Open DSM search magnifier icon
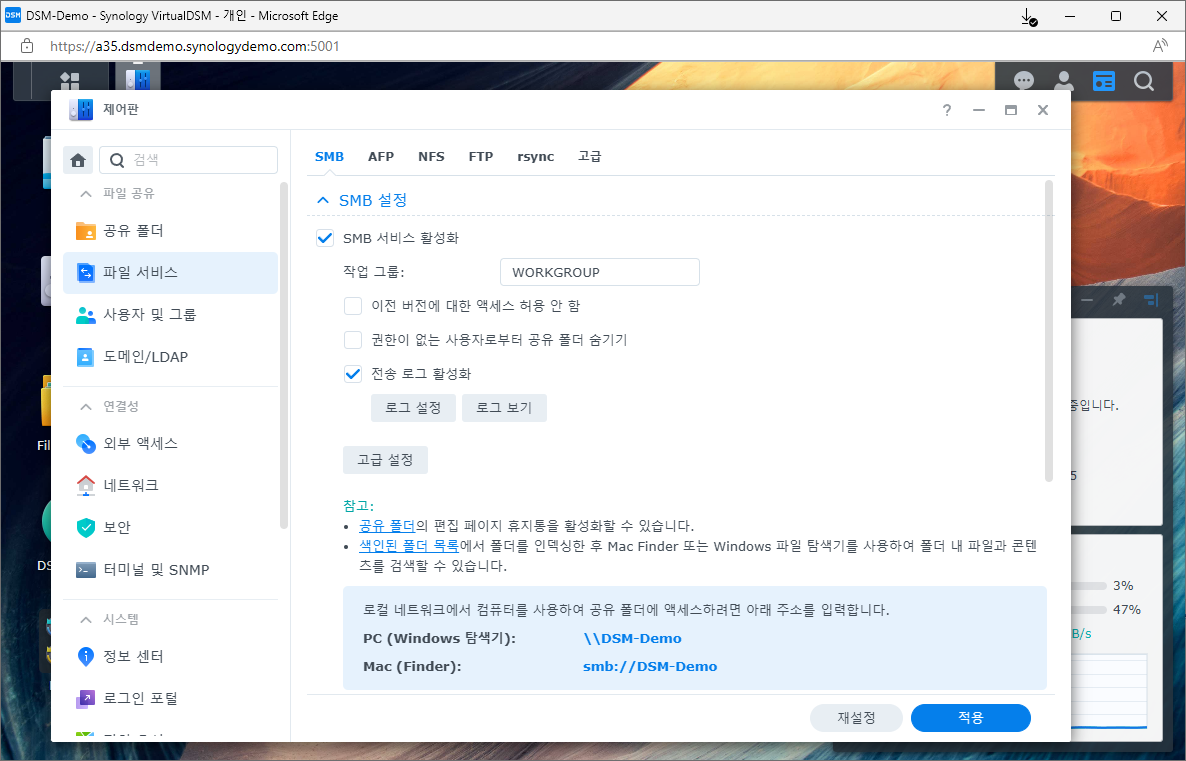Viewport: 1186px width, 761px height. coord(1144,80)
